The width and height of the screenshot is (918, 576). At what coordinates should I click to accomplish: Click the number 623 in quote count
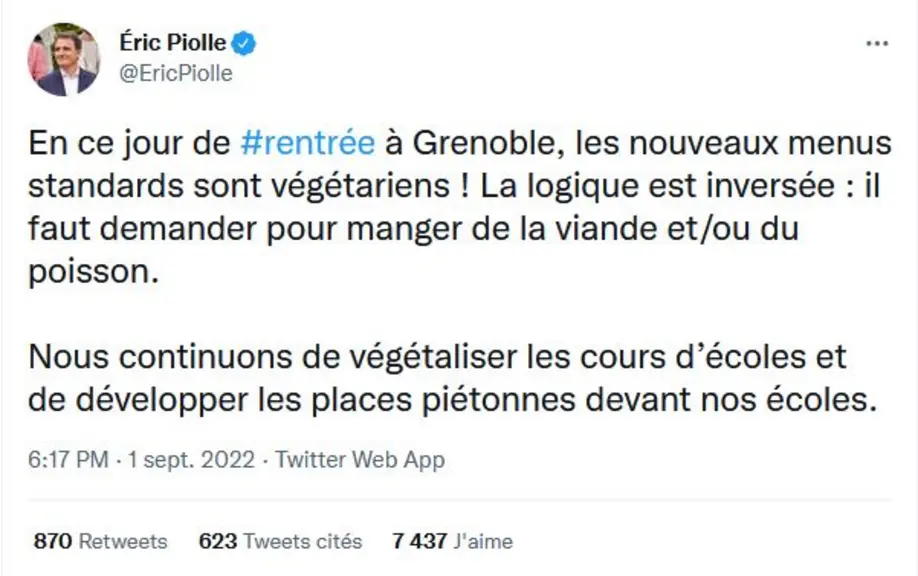coord(218,541)
